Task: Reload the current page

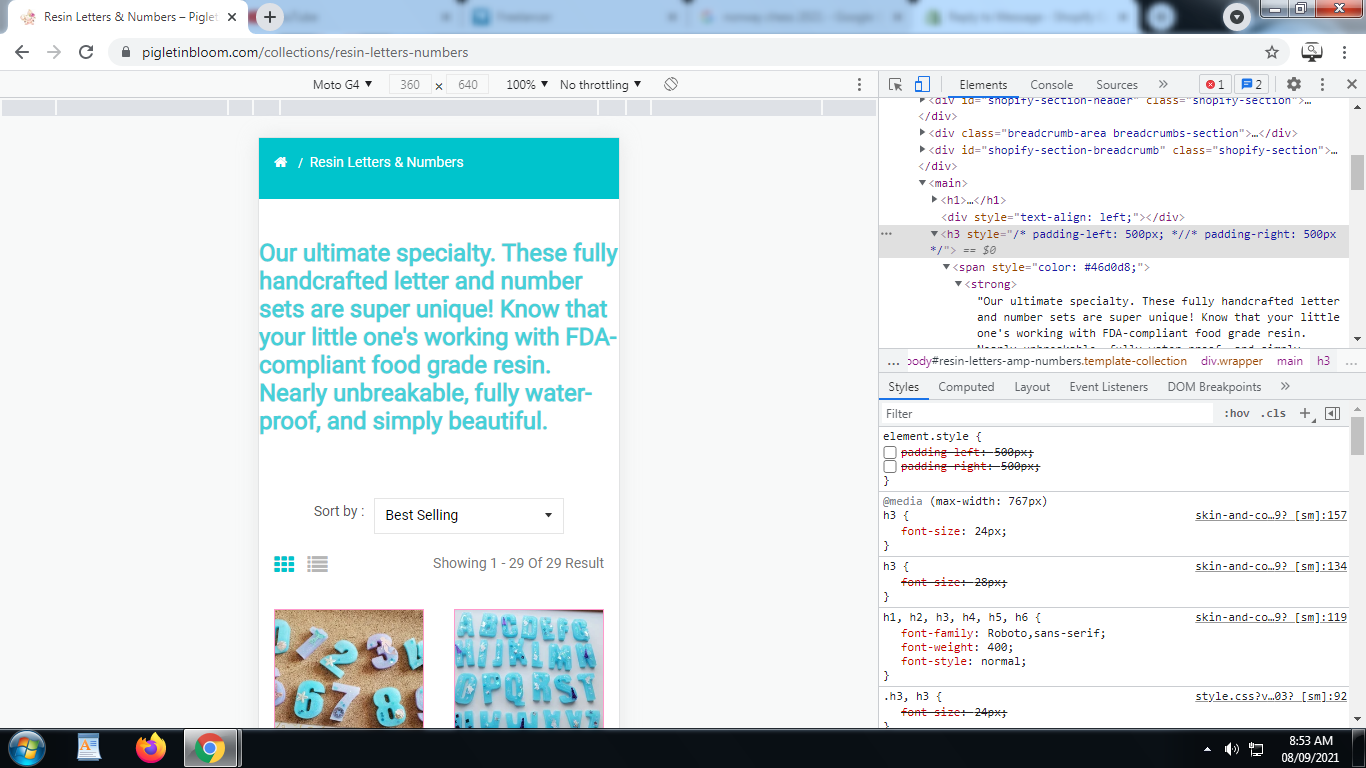Action: (x=86, y=52)
